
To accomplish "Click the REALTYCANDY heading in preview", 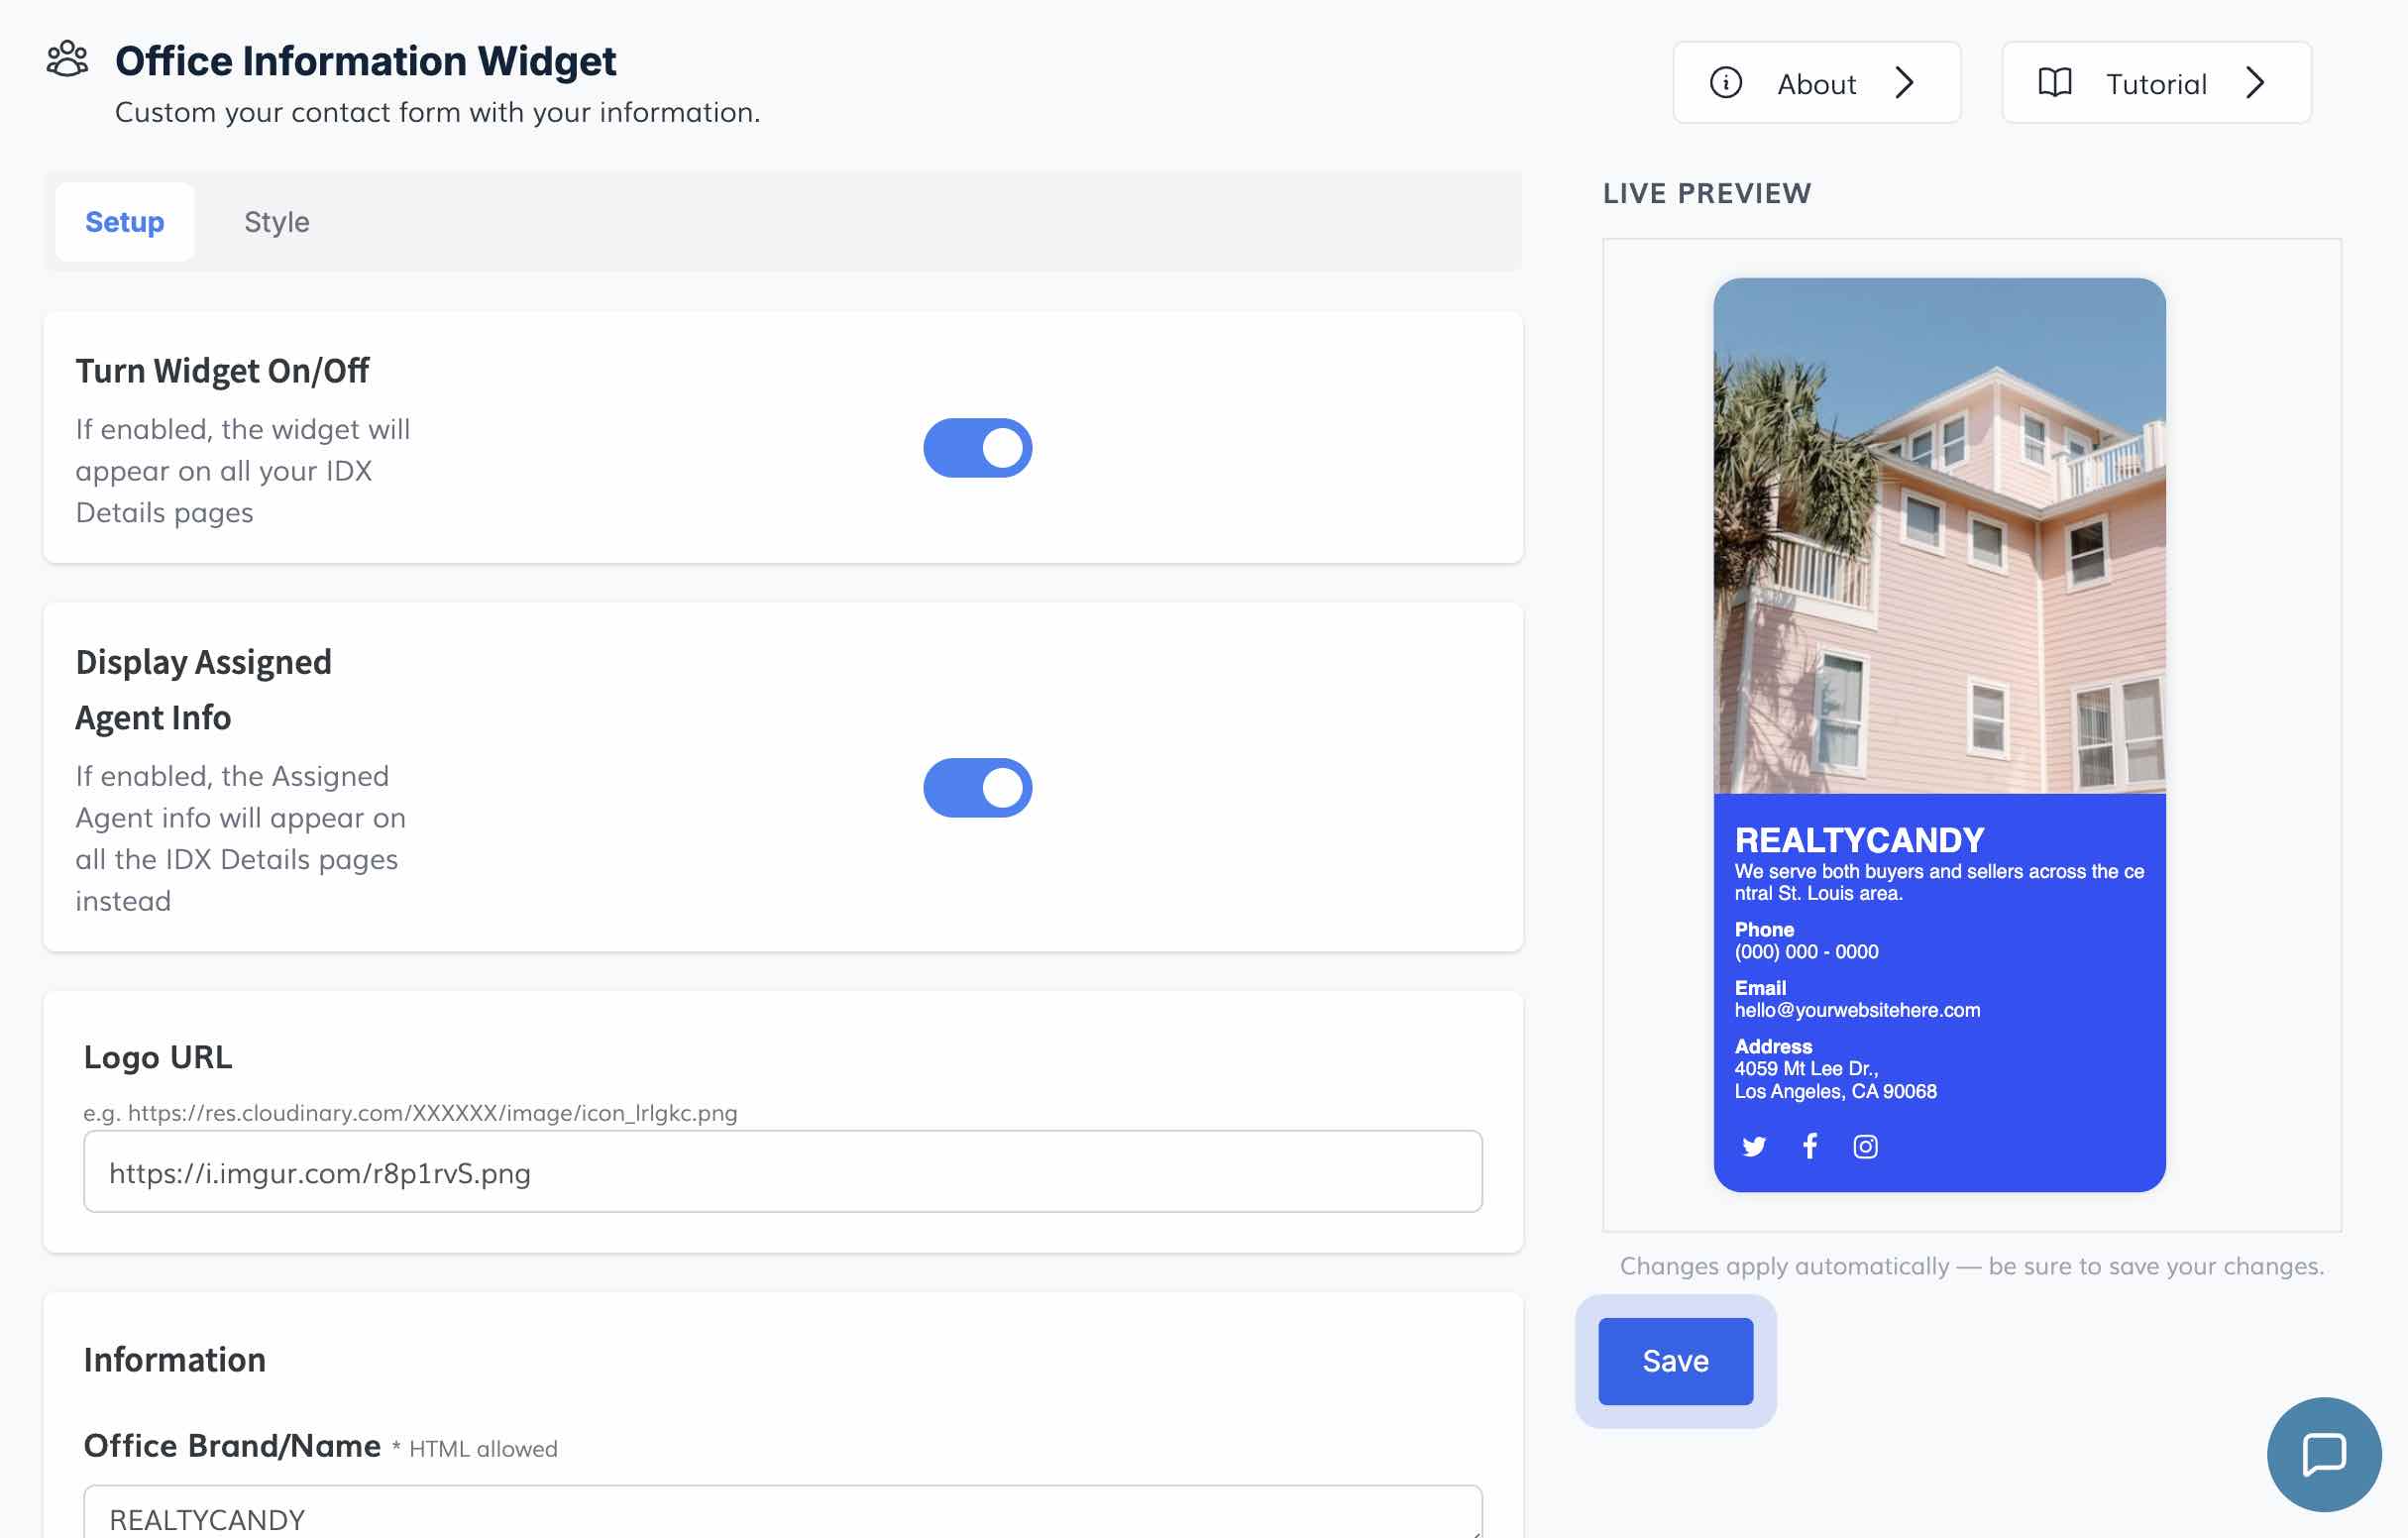I will tap(1859, 840).
